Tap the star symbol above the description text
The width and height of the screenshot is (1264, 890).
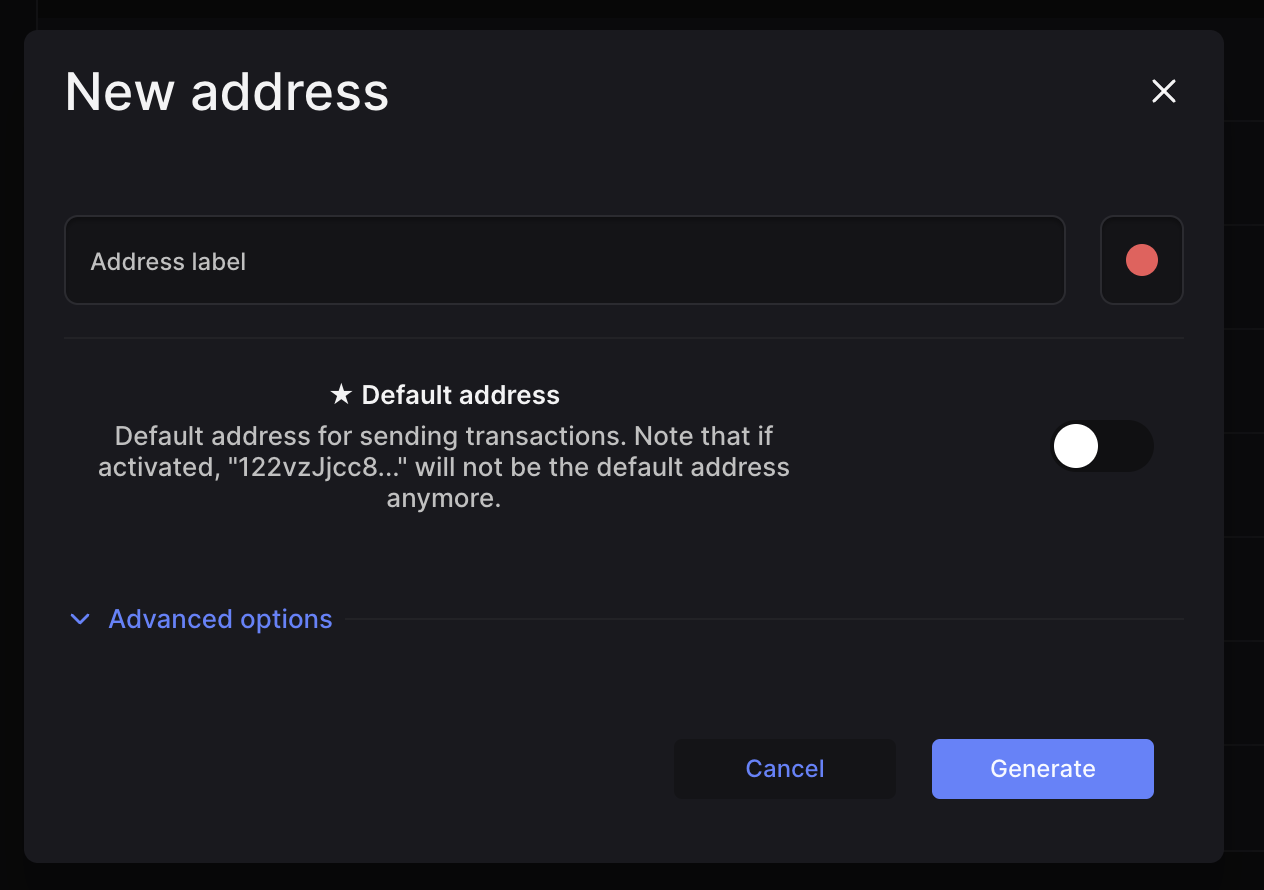(340, 394)
